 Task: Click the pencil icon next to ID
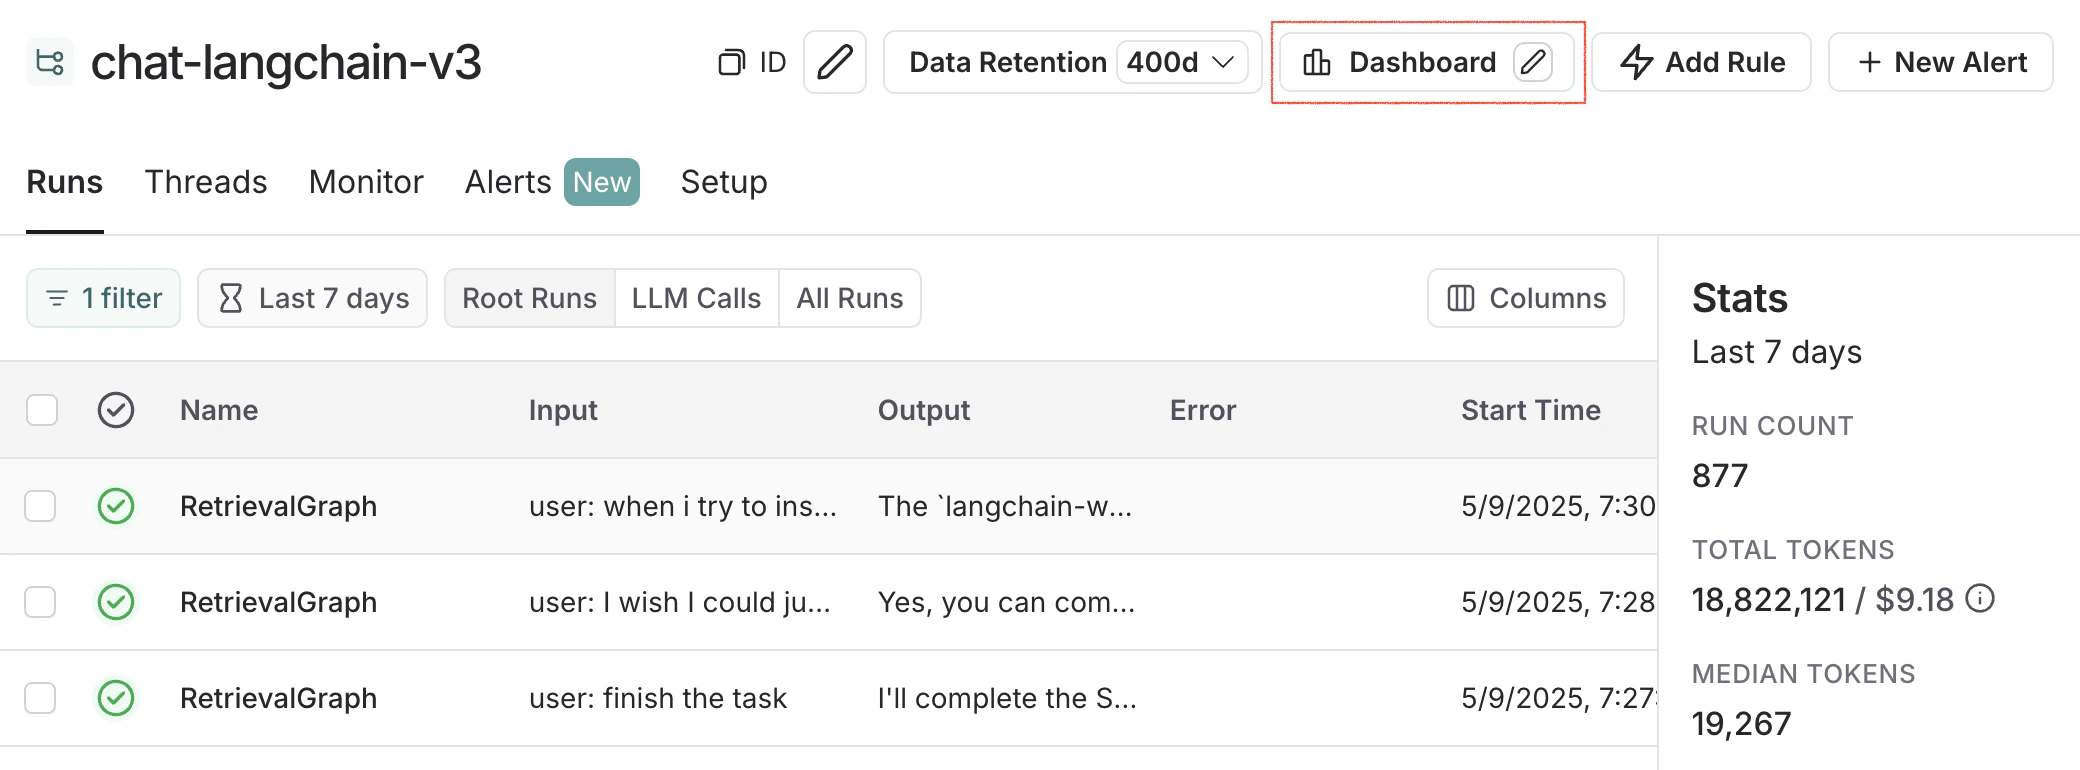835,62
